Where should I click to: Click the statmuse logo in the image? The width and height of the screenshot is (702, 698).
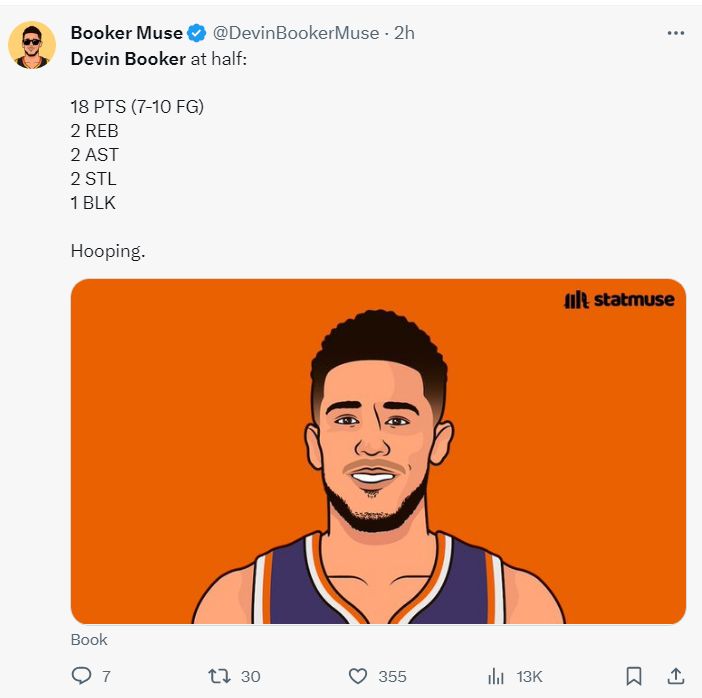pos(619,299)
